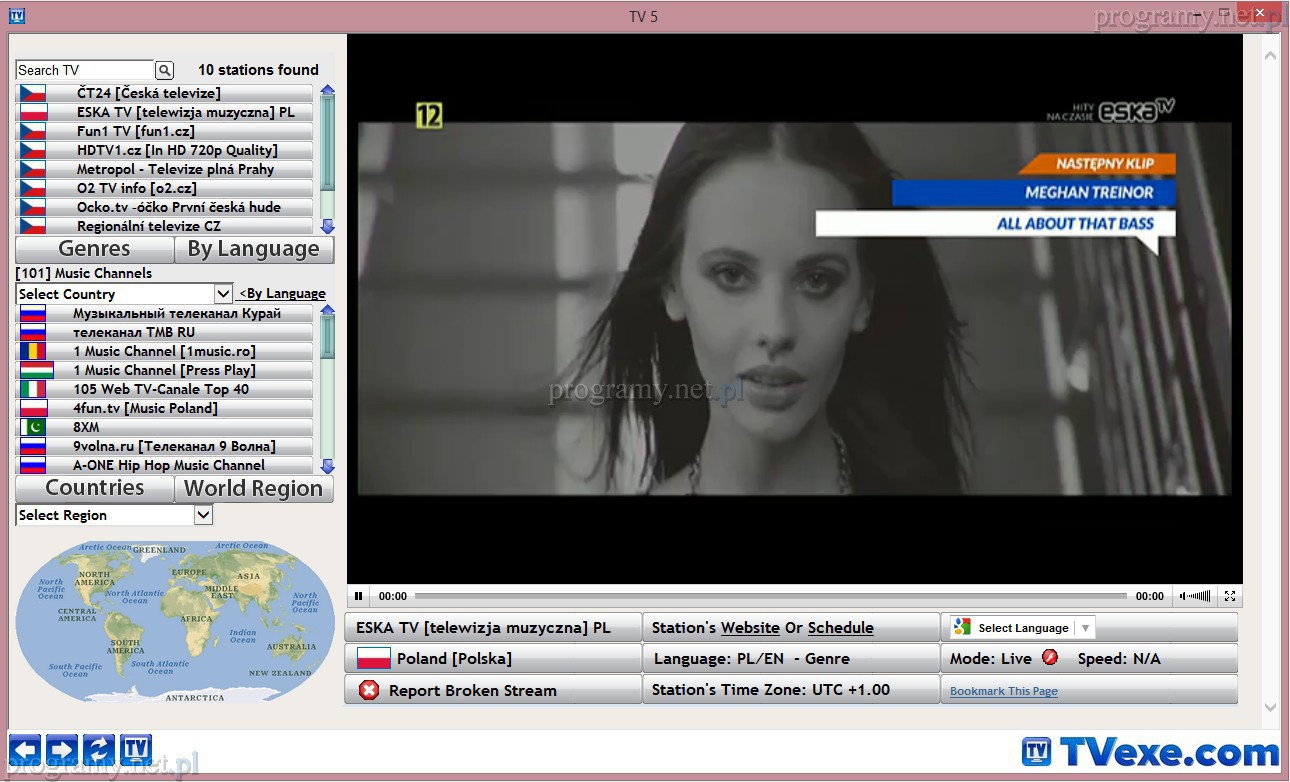This screenshot has height=782, width=1290.
Task: Click the refresh arrows icon
Action: point(99,749)
